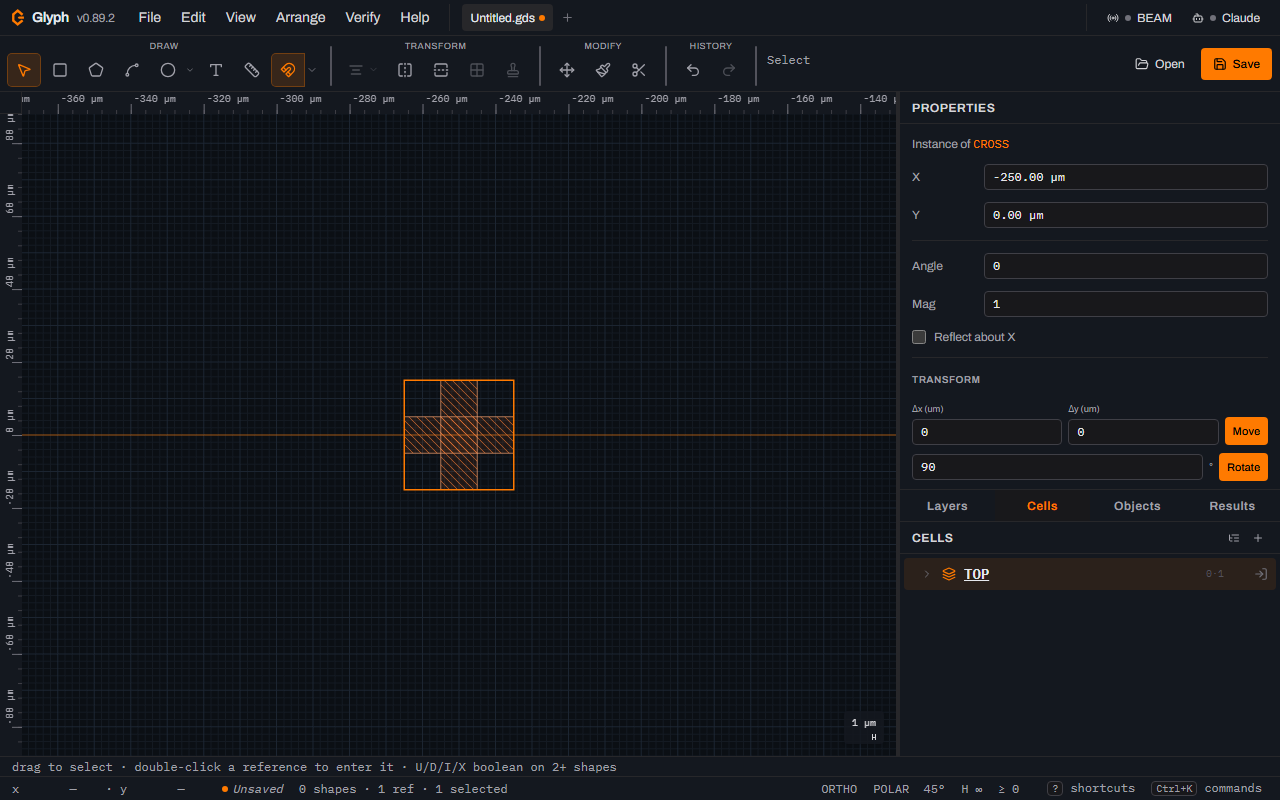Open the circle shape variants dropdown
Screen dimensions: 1280x800
[x=190, y=70]
